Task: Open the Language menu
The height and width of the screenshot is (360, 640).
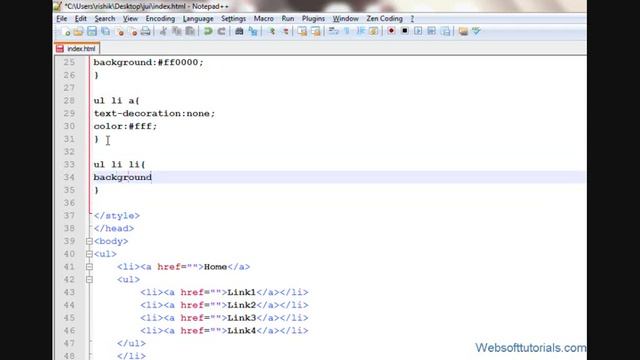Action: (198, 18)
